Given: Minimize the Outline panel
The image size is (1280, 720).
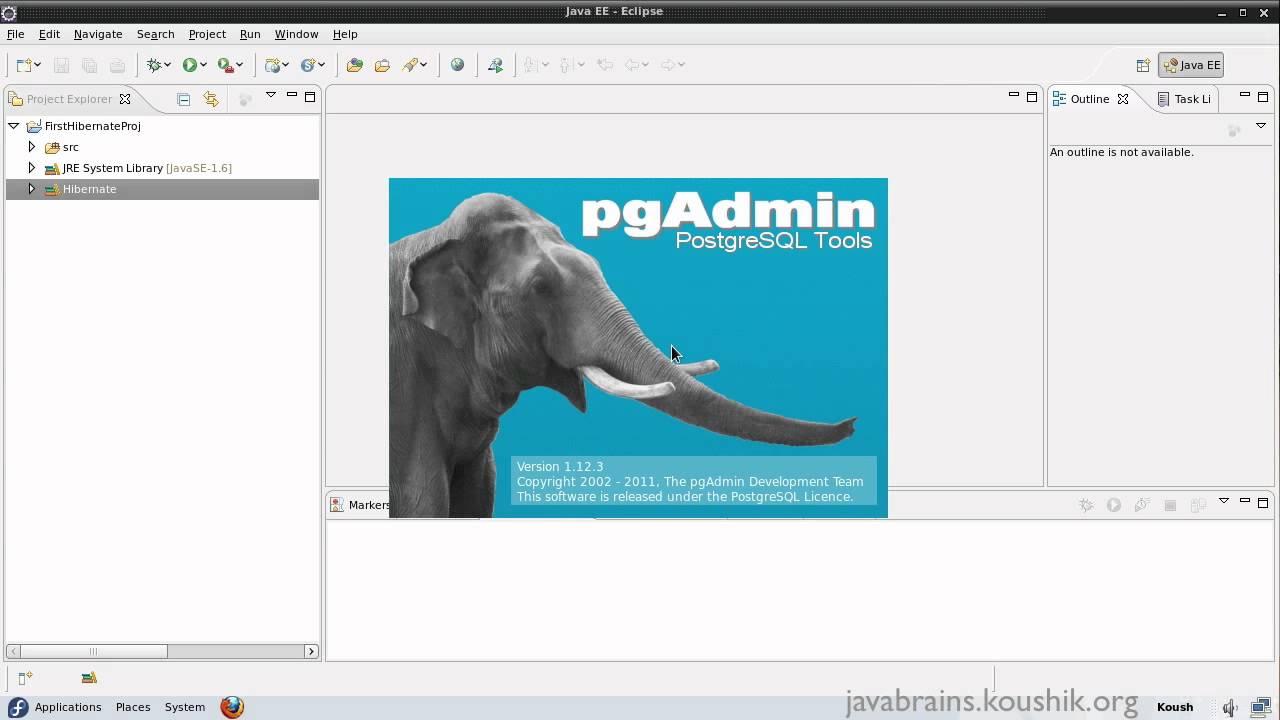Looking at the screenshot, I should [x=1245, y=96].
